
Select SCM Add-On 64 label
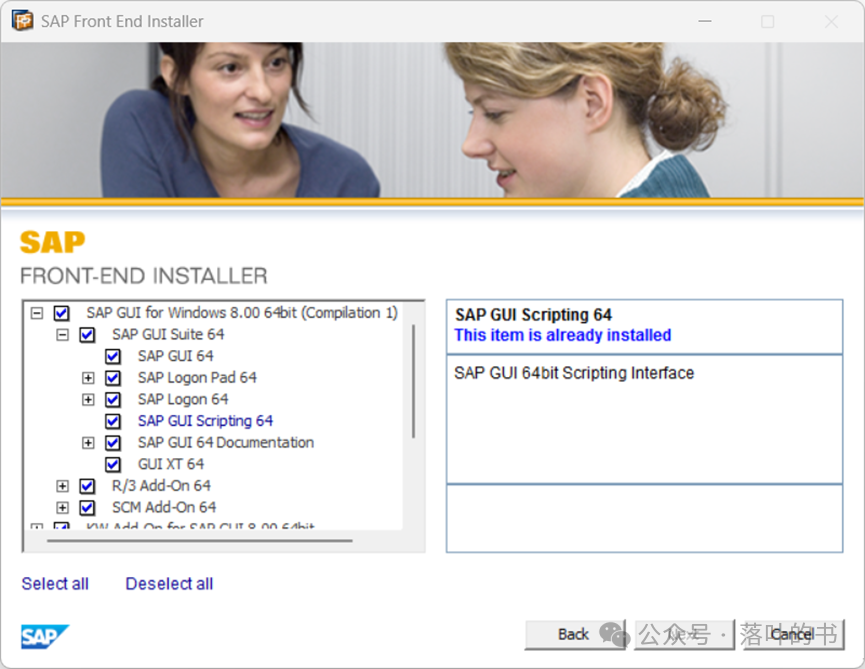coord(164,507)
